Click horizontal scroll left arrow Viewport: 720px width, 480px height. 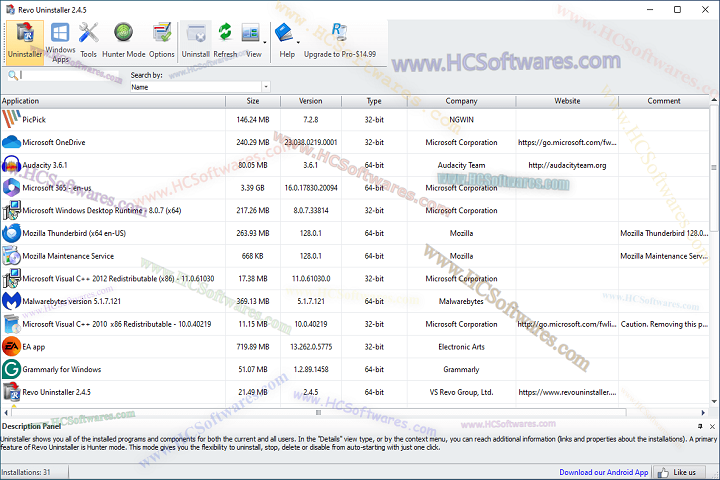(x=6, y=412)
